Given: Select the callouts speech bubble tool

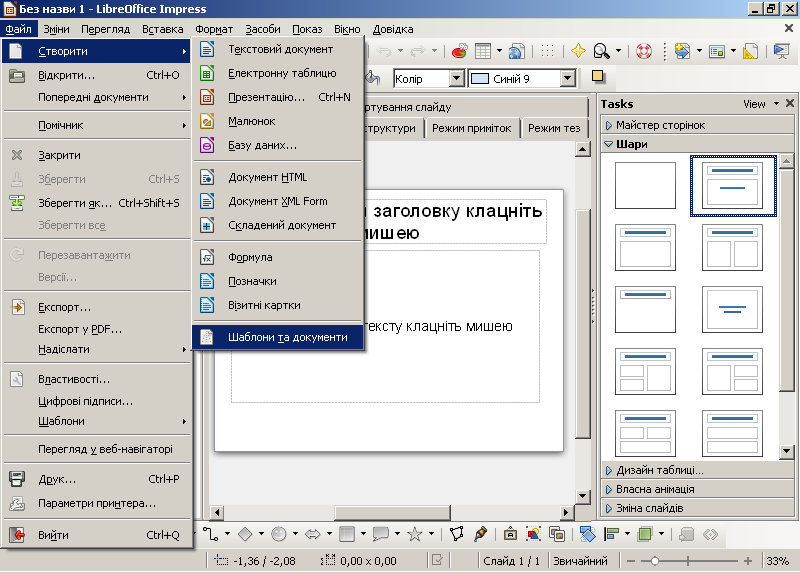Looking at the screenshot, I should [x=381, y=534].
